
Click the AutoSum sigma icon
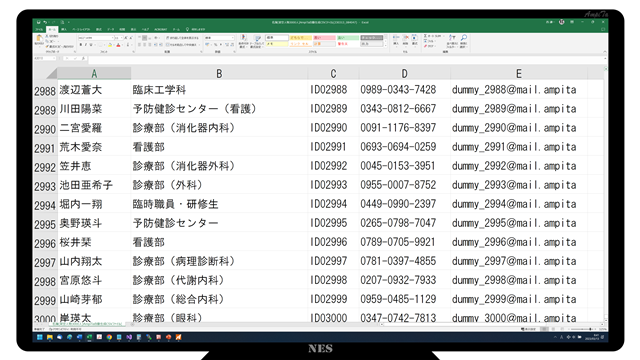(x=425, y=36)
